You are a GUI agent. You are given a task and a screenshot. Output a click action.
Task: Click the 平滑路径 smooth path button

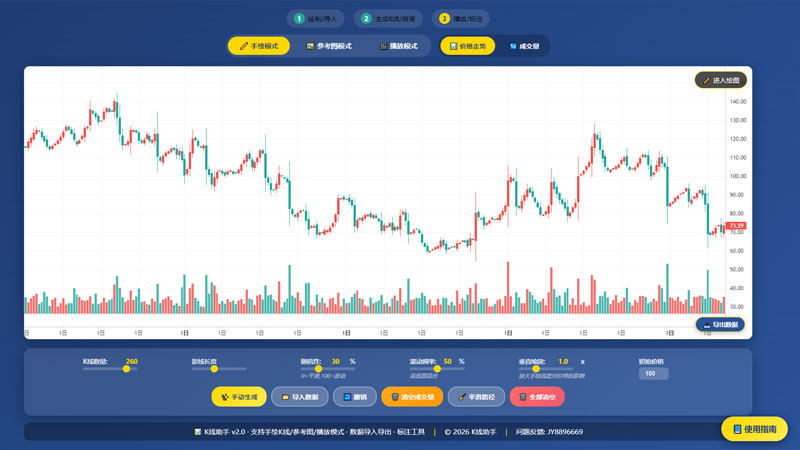coord(476,397)
